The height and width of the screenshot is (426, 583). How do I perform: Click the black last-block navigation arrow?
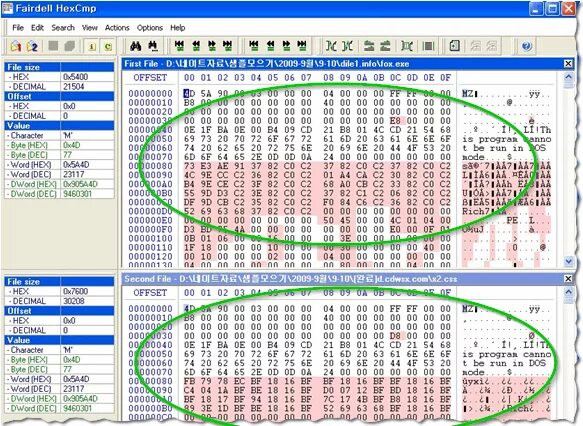click(x=302, y=46)
